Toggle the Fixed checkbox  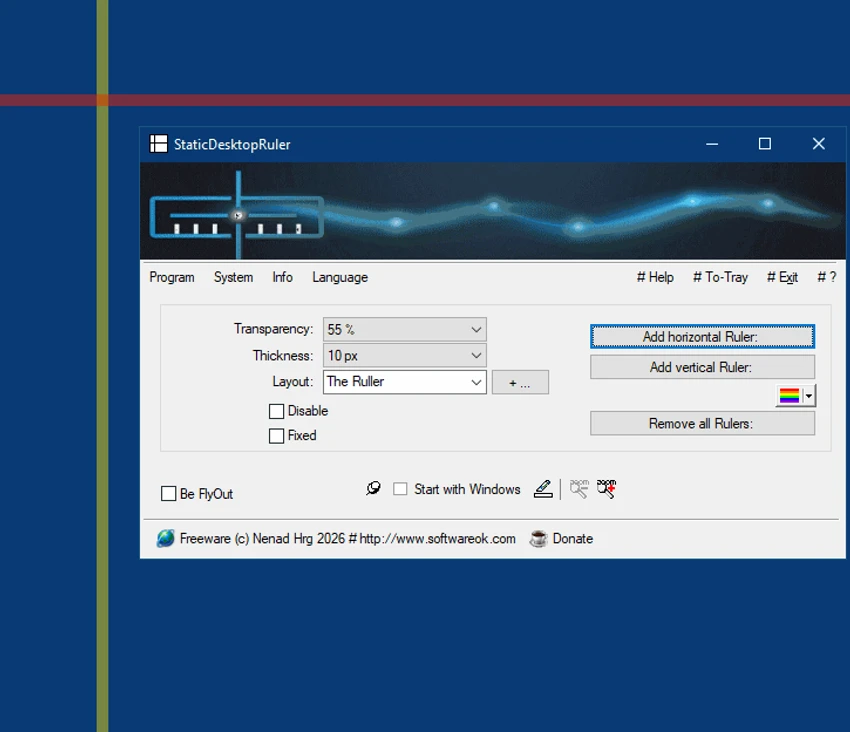tap(276, 436)
